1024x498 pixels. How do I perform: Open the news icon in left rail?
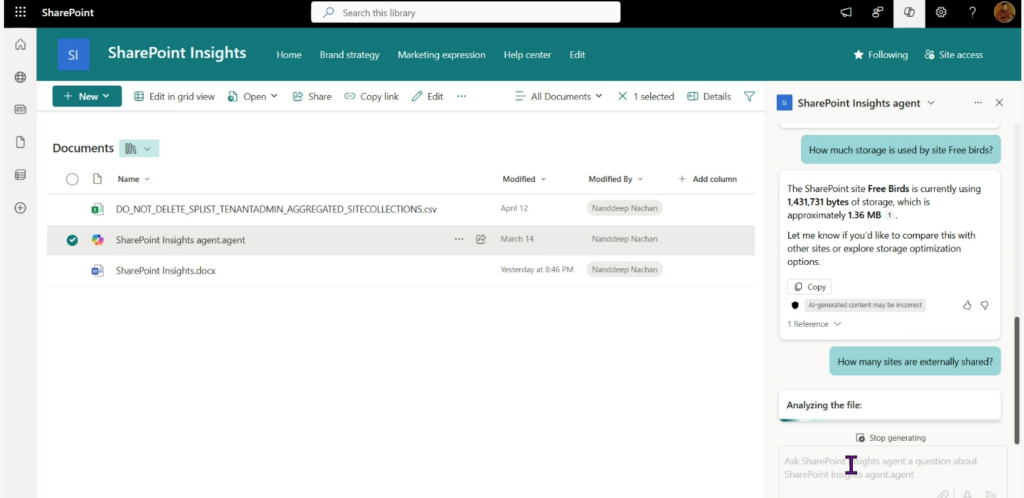[20, 110]
